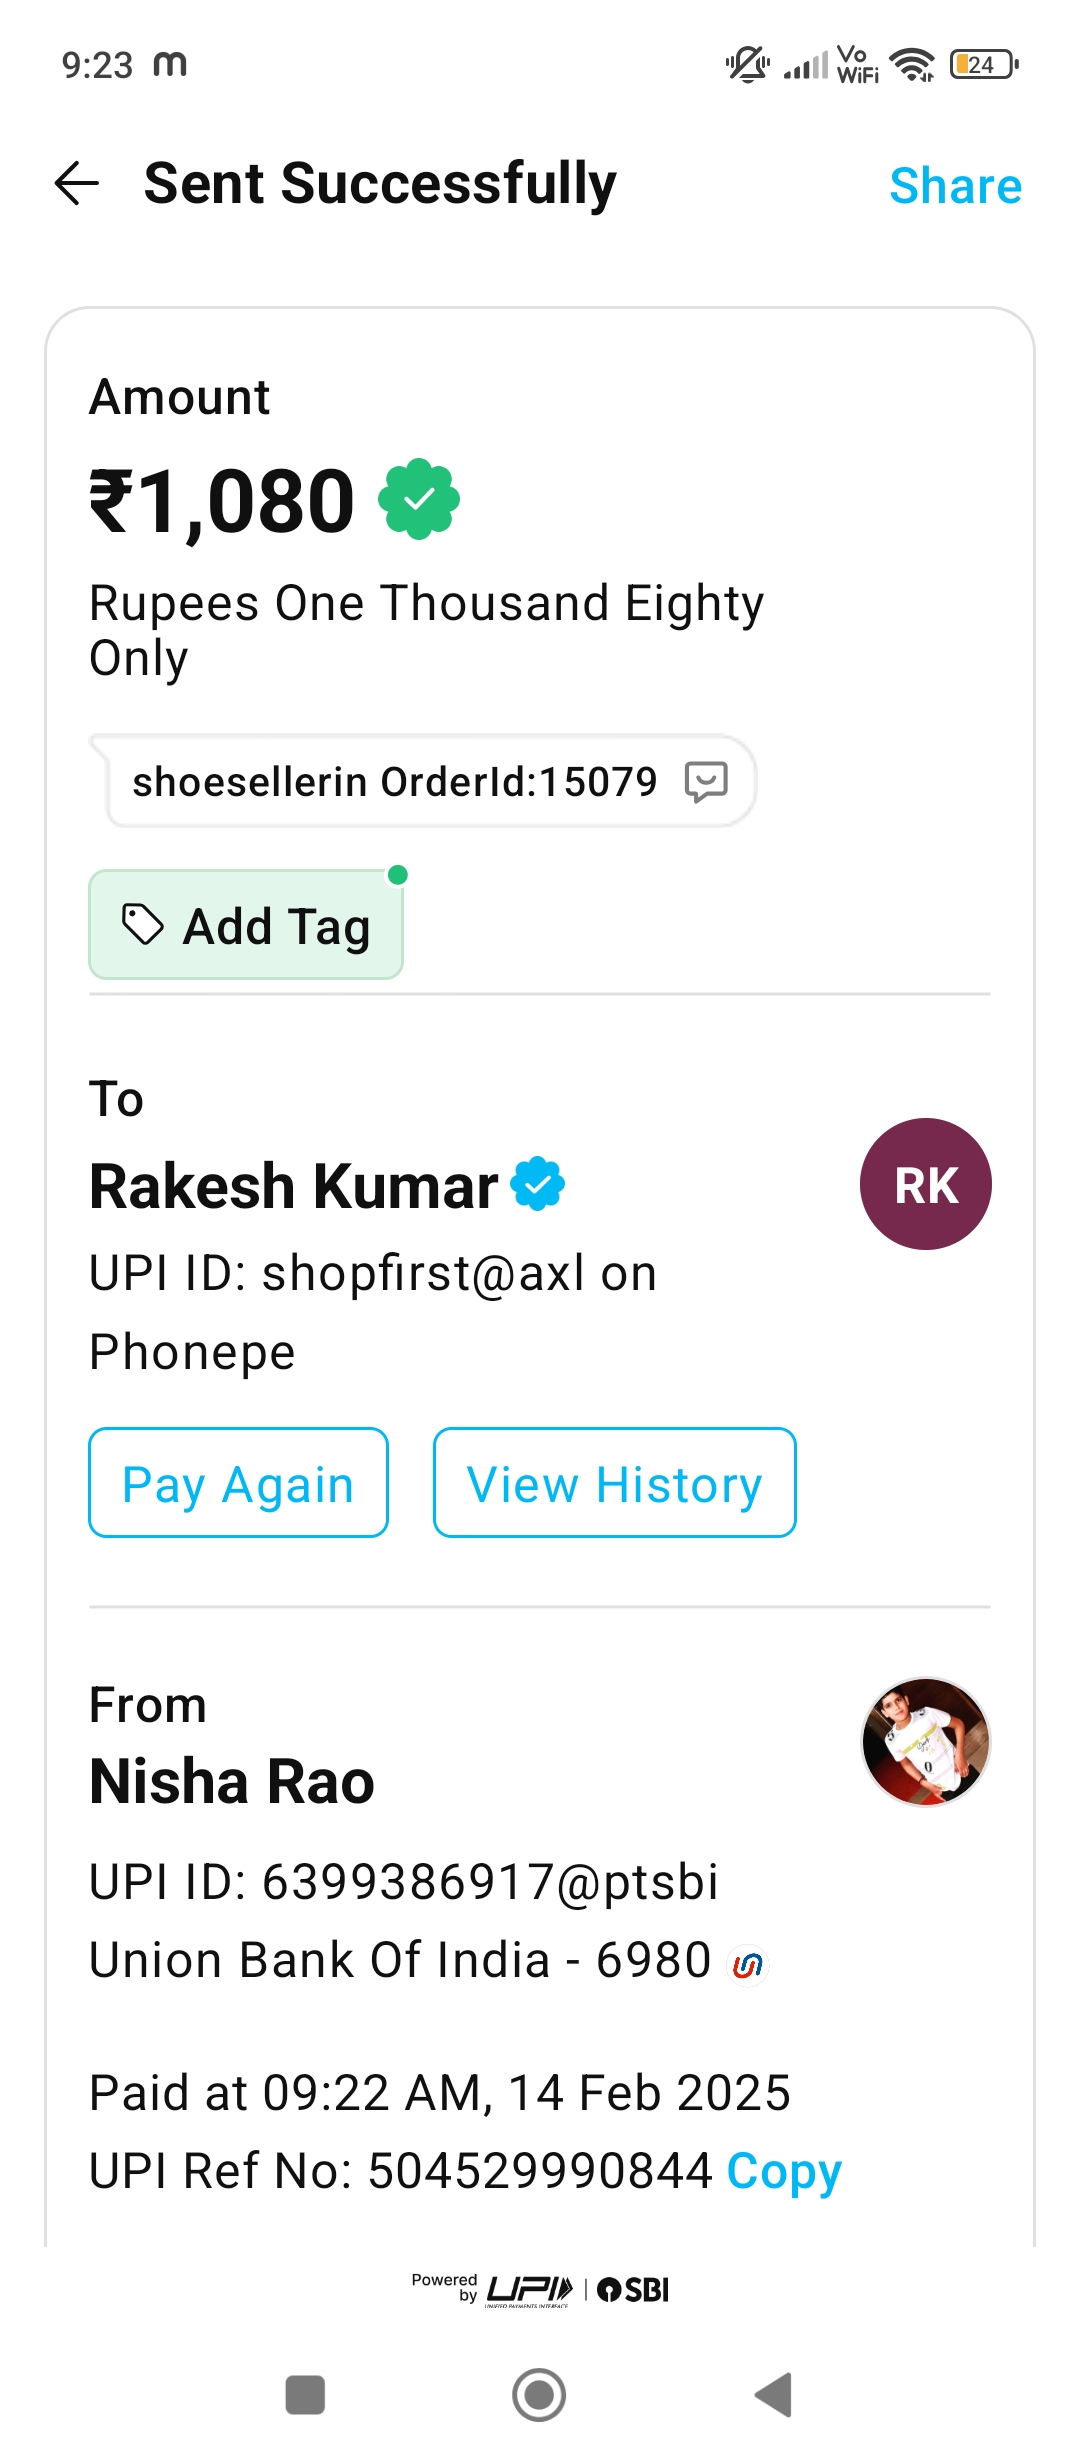This screenshot has width=1080, height=2460.
Task: Tap the SBI logo in footer
Action: click(x=633, y=2290)
